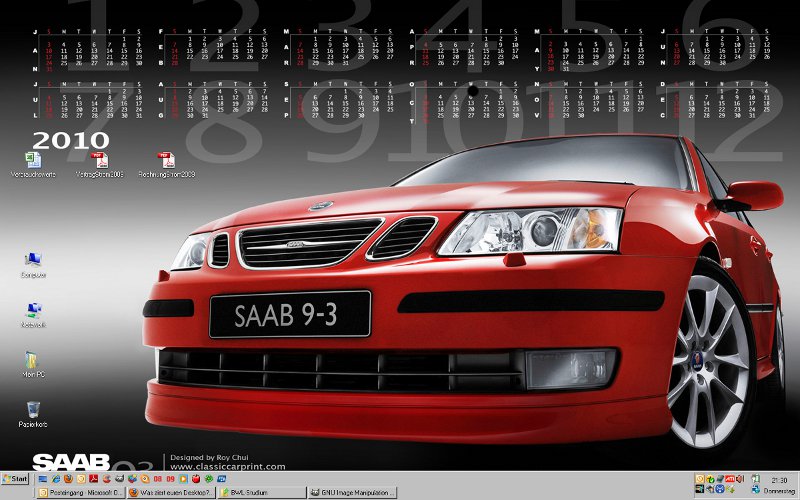Switch to Firefox 'Was ziert euren Desktop' window
The image size is (800, 500).
pyautogui.click(x=171, y=493)
